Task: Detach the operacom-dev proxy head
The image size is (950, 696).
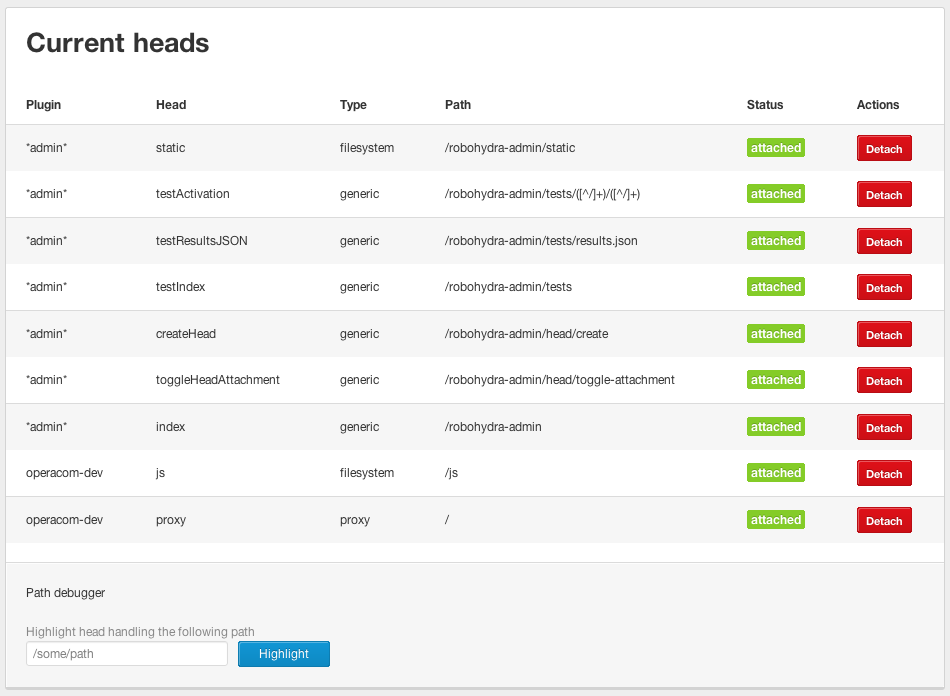Action: (883, 519)
